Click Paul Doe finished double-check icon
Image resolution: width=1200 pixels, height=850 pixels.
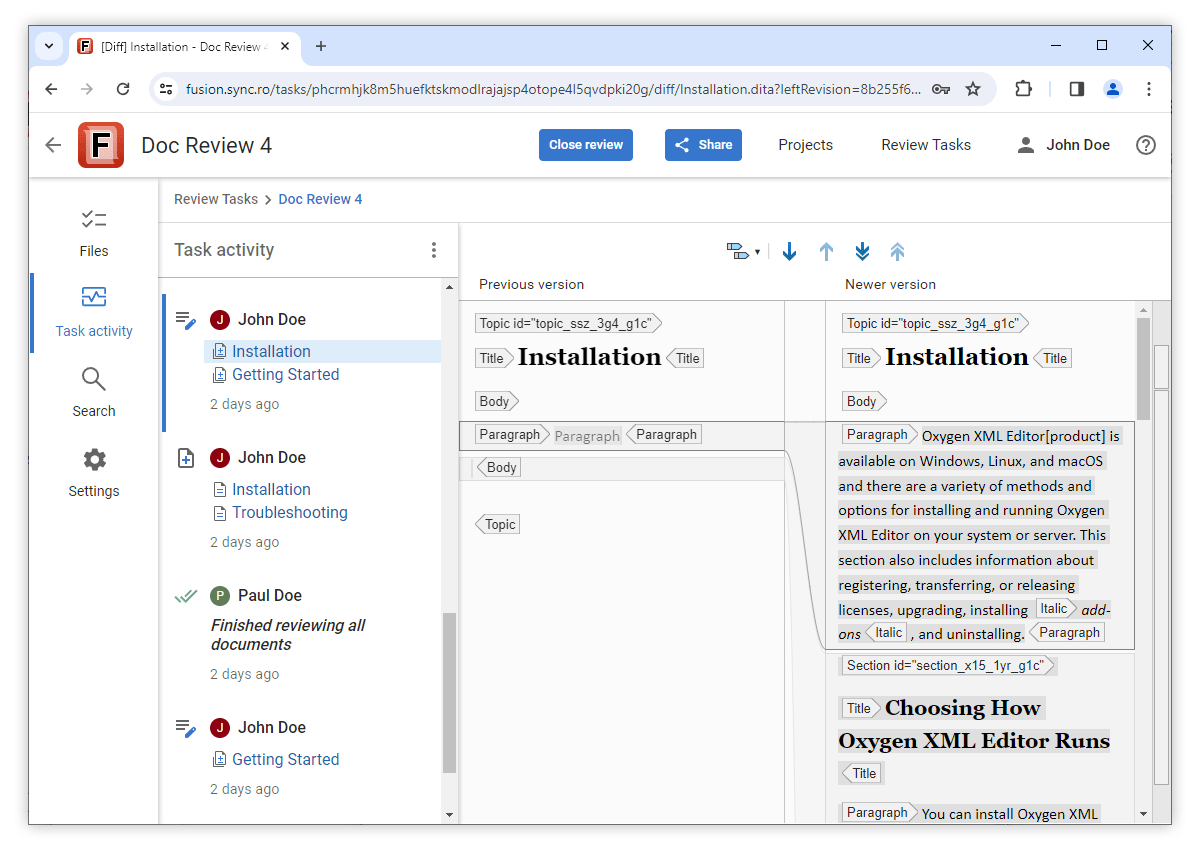(x=186, y=596)
